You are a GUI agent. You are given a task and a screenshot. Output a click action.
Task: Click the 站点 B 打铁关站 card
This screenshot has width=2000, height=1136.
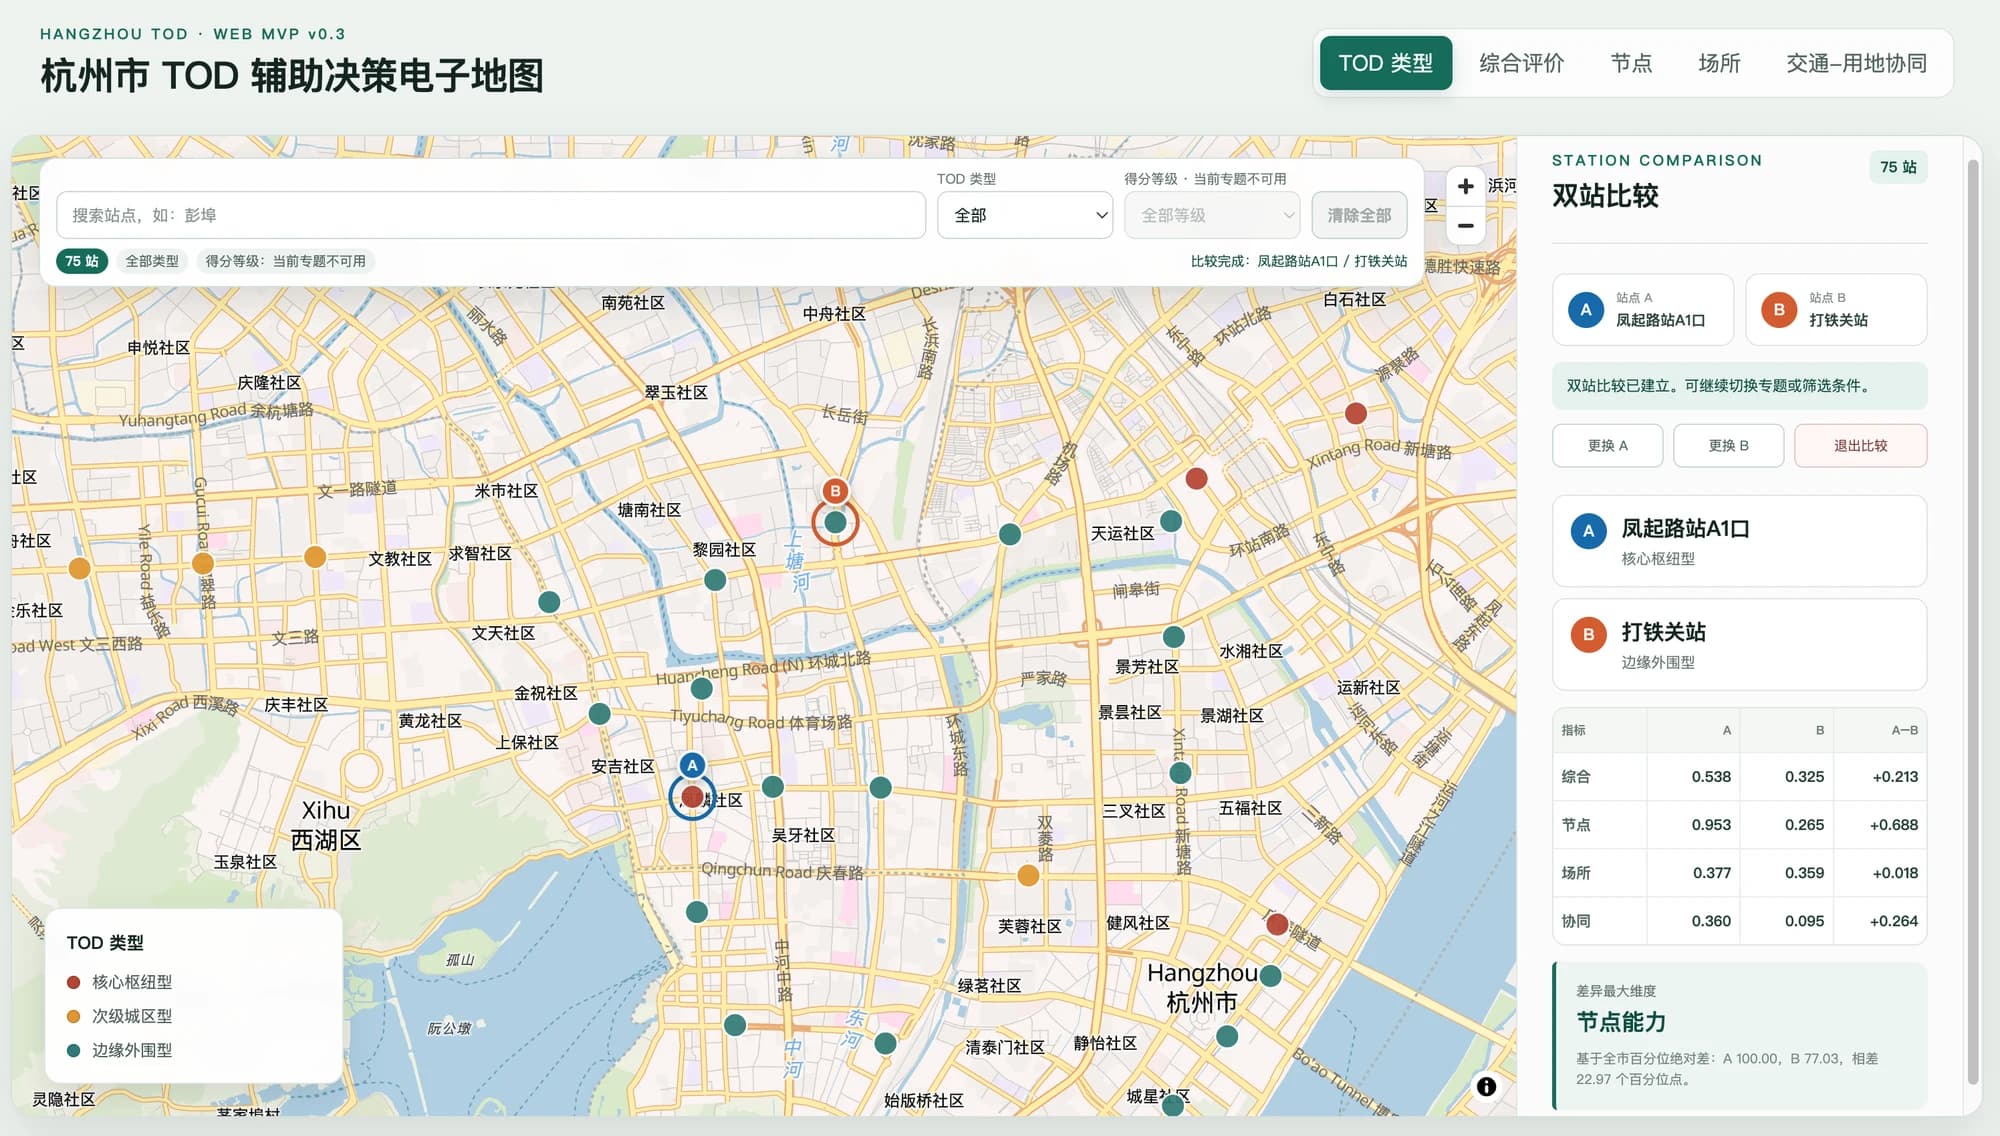(1836, 310)
